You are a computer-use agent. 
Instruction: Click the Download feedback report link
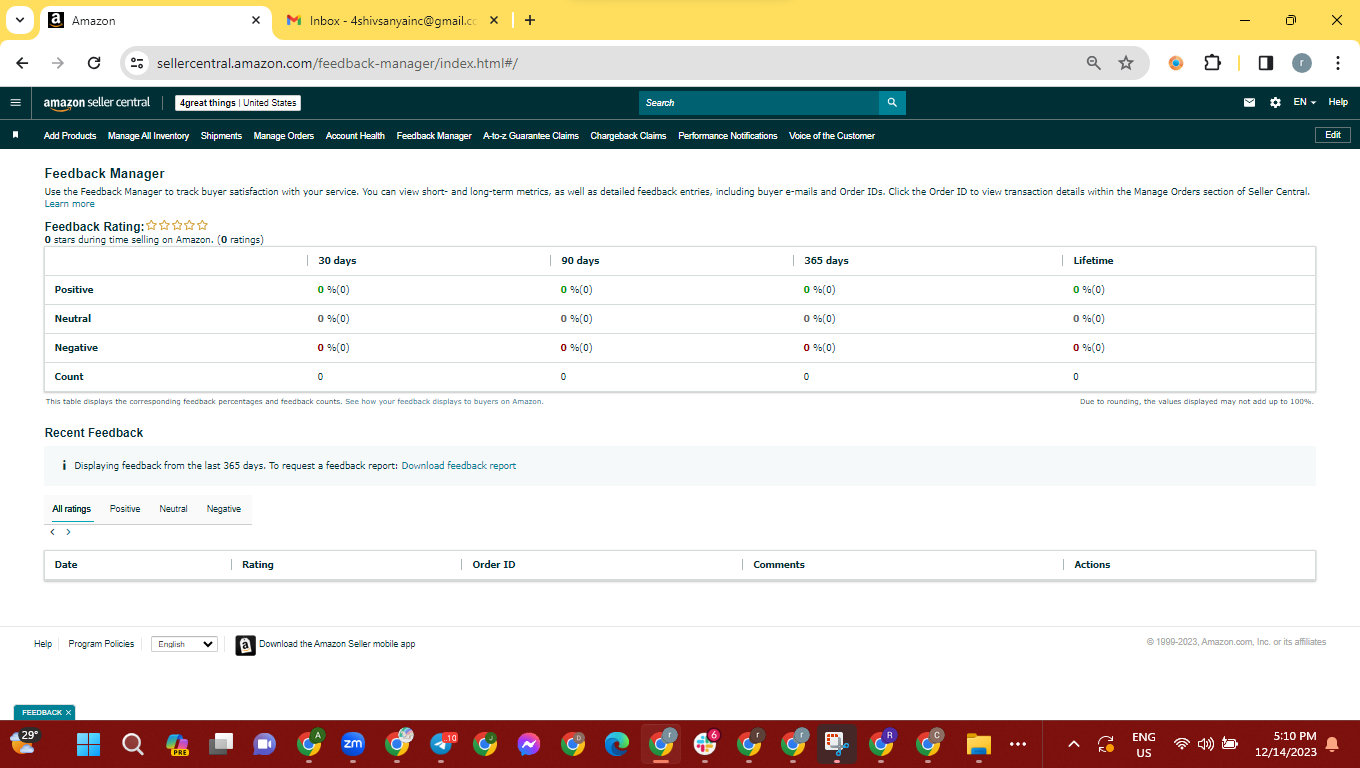pos(459,466)
